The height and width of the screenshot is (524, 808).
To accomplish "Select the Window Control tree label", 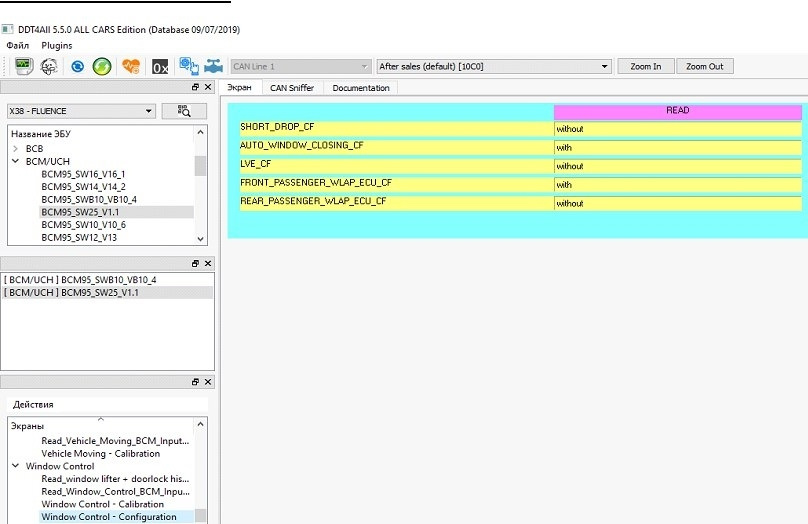I will pyautogui.click(x=60, y=466).
